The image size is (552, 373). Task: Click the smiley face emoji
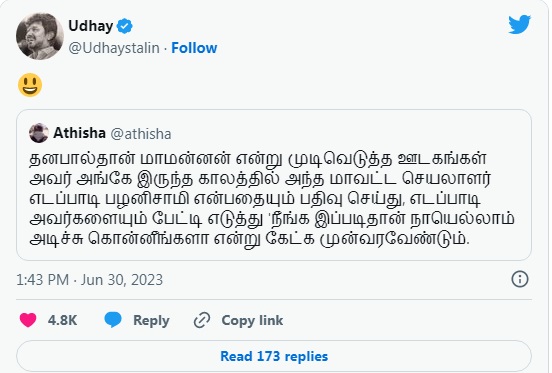point(30,85)
